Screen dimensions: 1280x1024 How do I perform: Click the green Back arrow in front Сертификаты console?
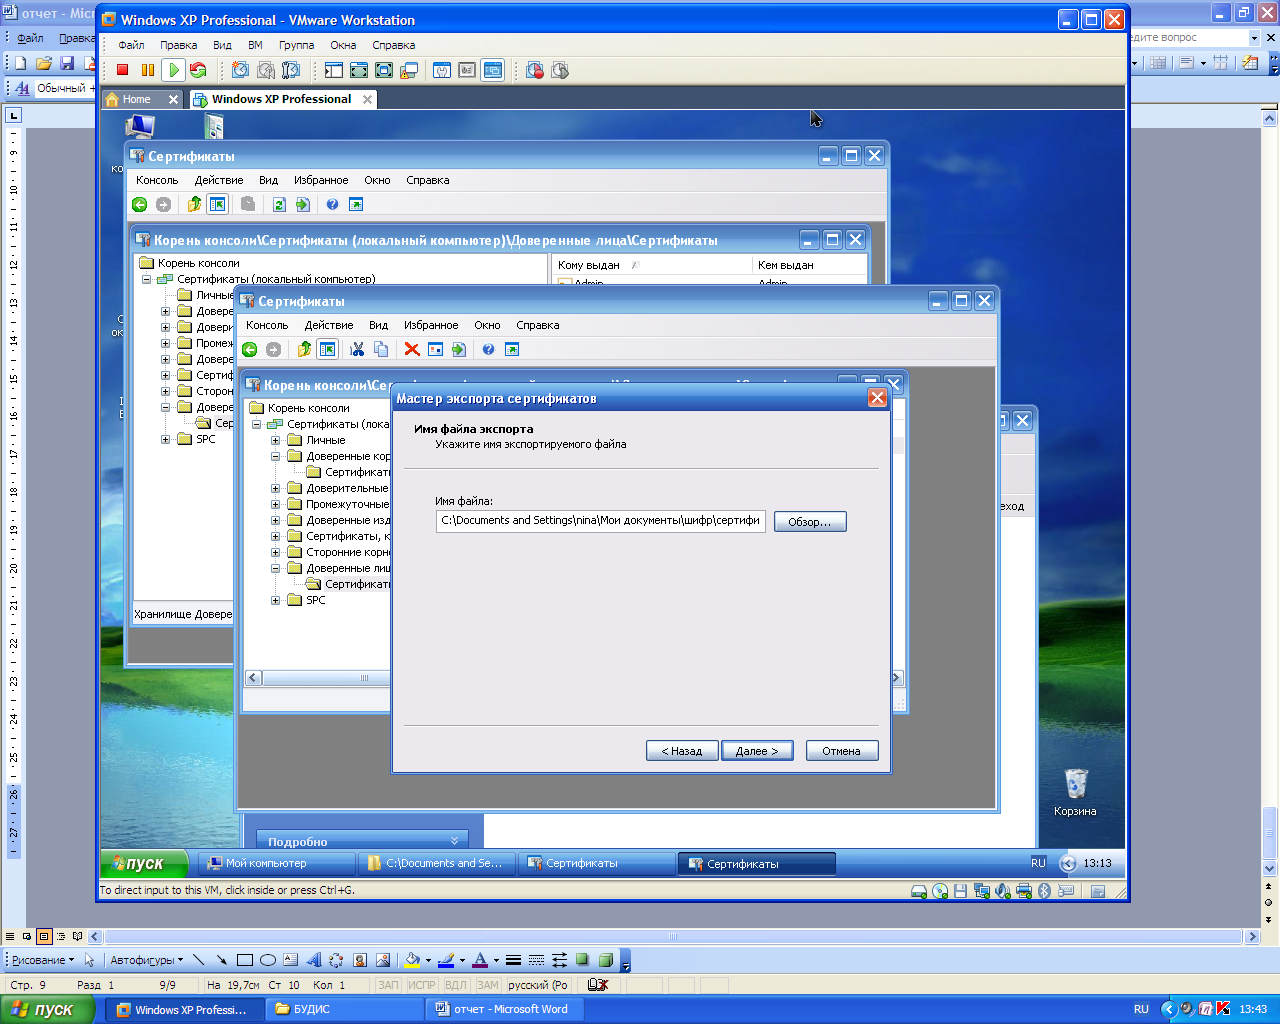(x=250, y=349)
